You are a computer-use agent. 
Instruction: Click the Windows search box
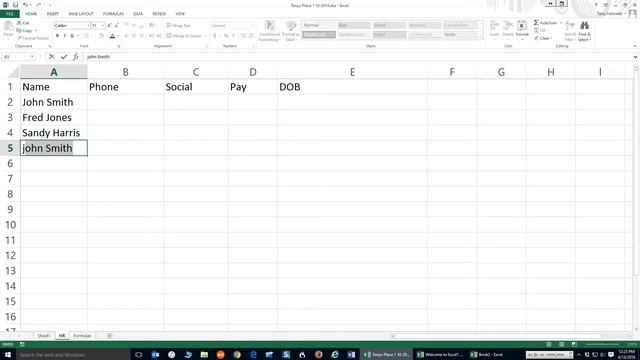pyautogui.click(x=73, y=355)
